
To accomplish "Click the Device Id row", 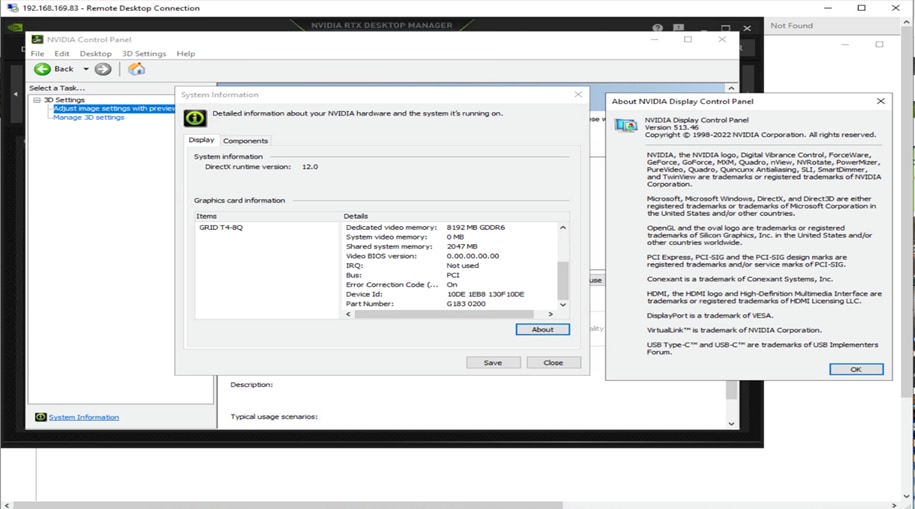I will [449, 294].
